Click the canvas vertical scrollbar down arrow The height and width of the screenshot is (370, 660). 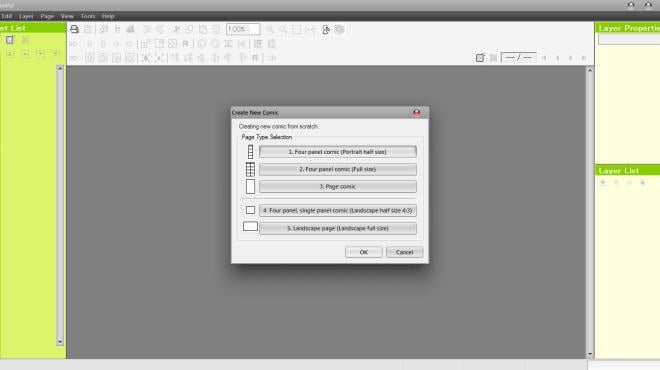[x=590, y=354]
